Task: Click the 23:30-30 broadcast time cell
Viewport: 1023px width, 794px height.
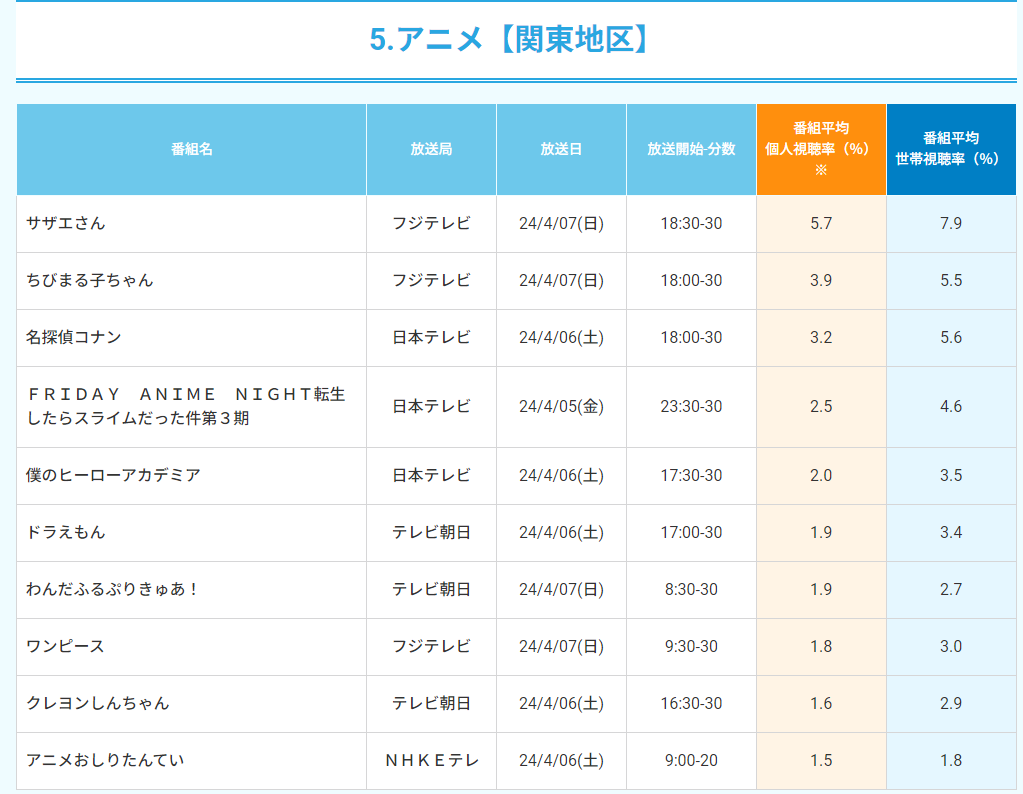Action: click(x=691, y=406)
